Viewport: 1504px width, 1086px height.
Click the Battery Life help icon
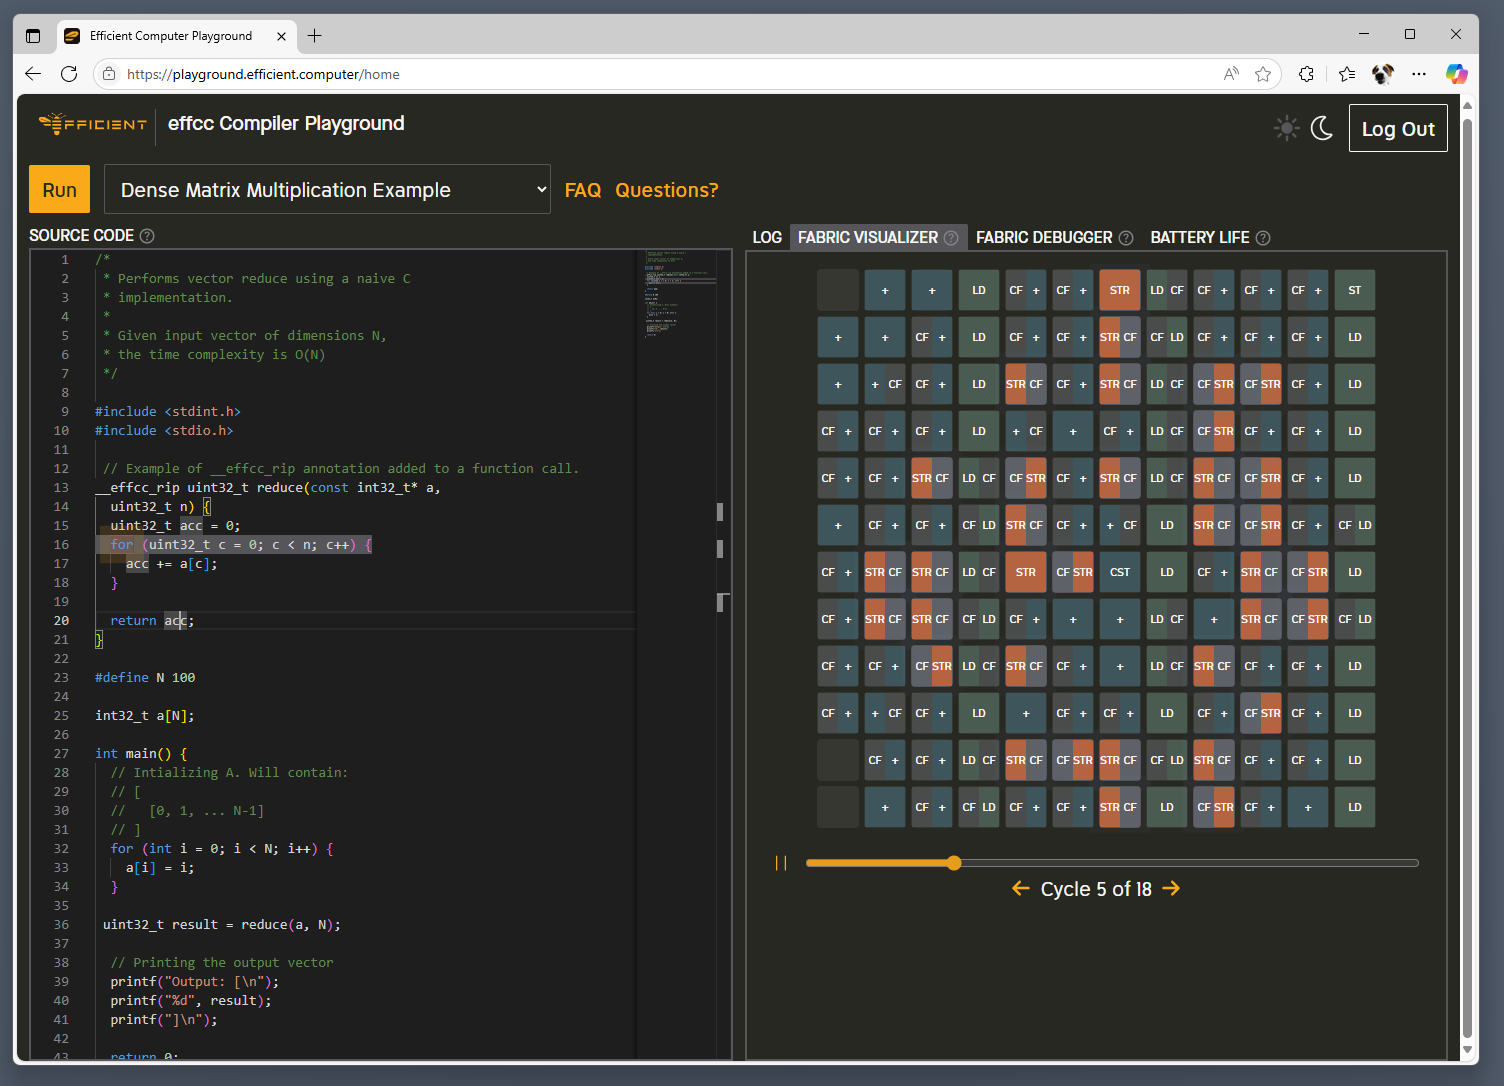click(x=1263, y=238)
